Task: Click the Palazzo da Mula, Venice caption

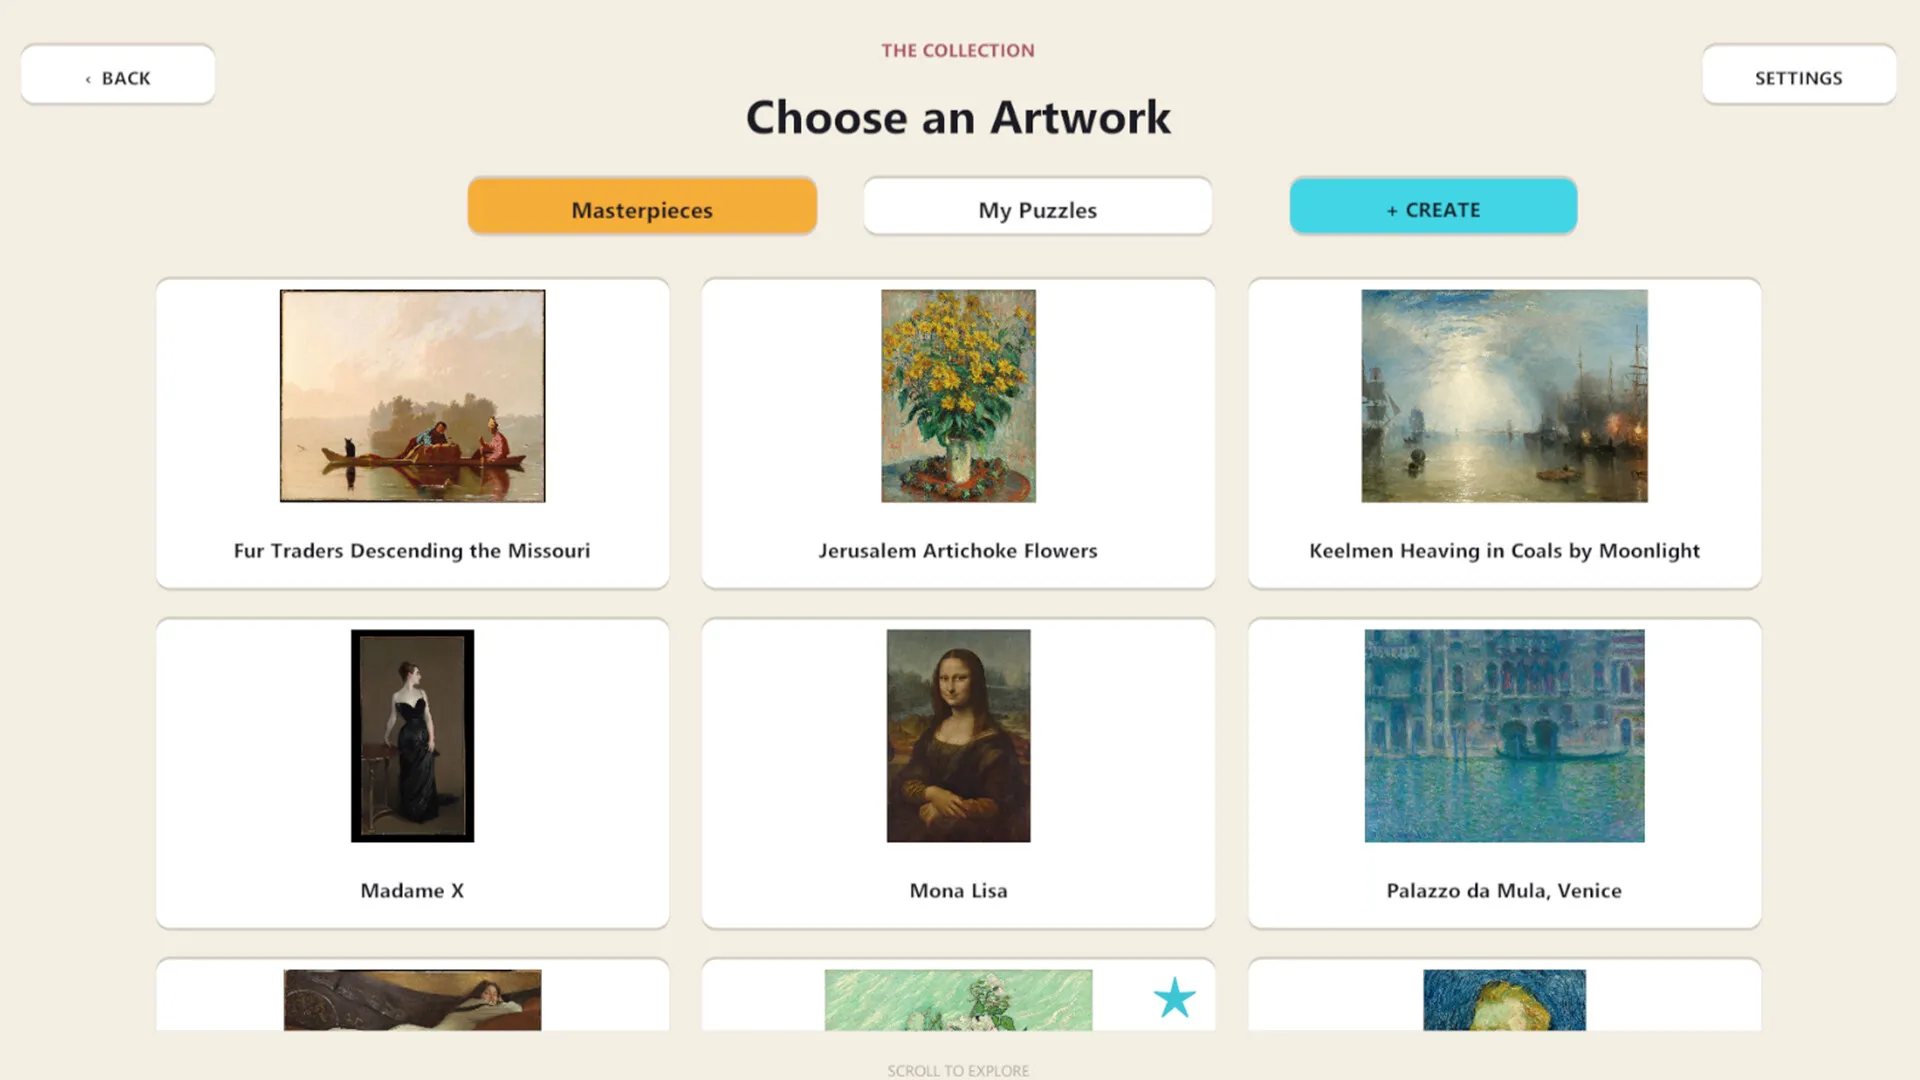Action: click(1504, 891)
